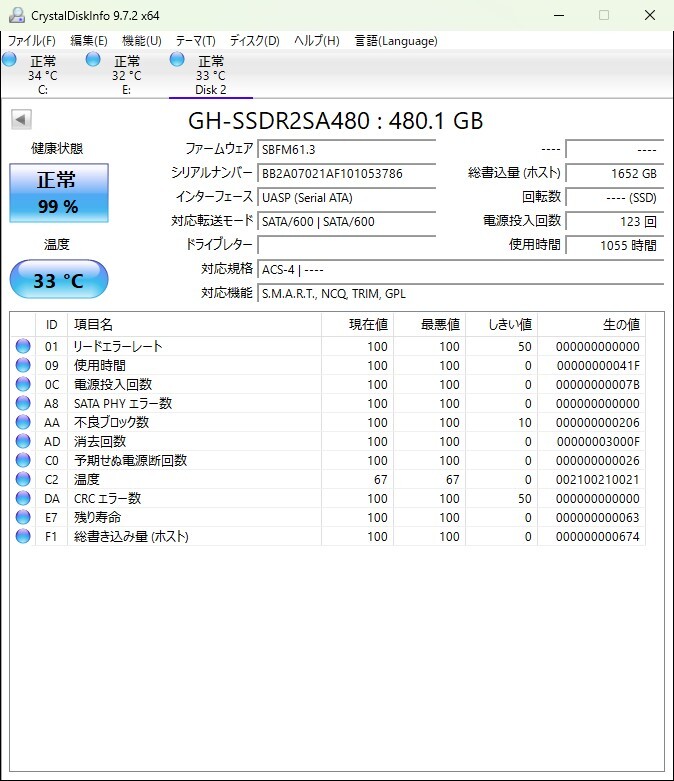The width and height of the screenshot is (674, 781).
Task: Click the 正常 99% health status button
Action: [x=58, y=193]
